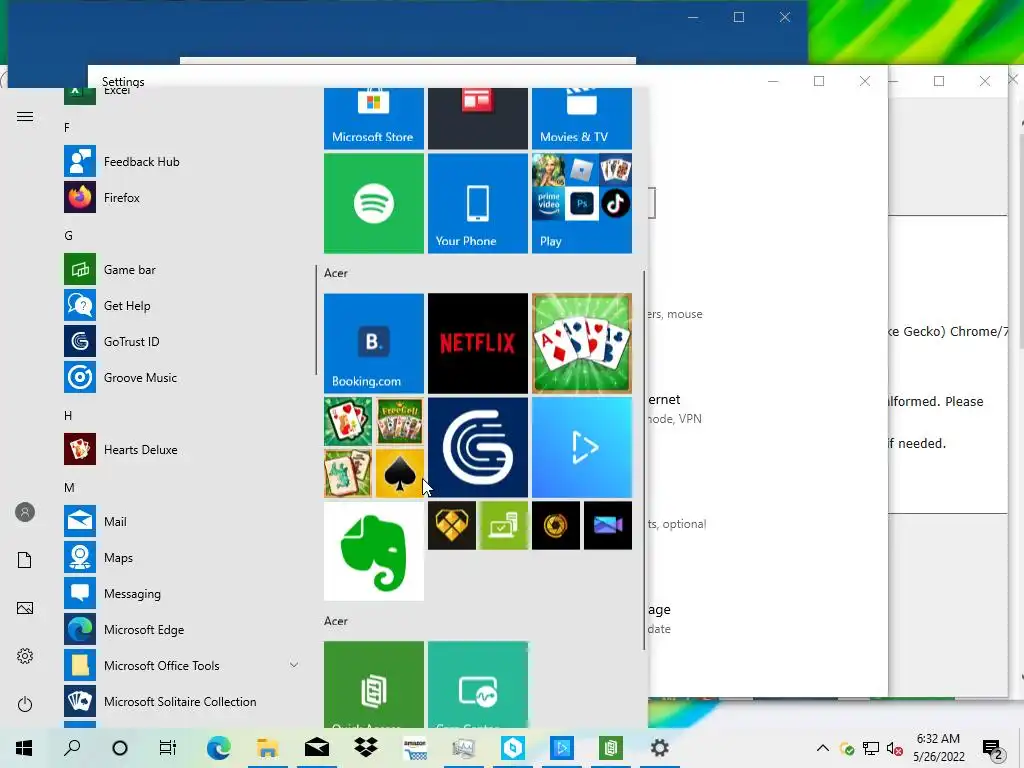Open the teal Care Center tile

click(477, 684)
